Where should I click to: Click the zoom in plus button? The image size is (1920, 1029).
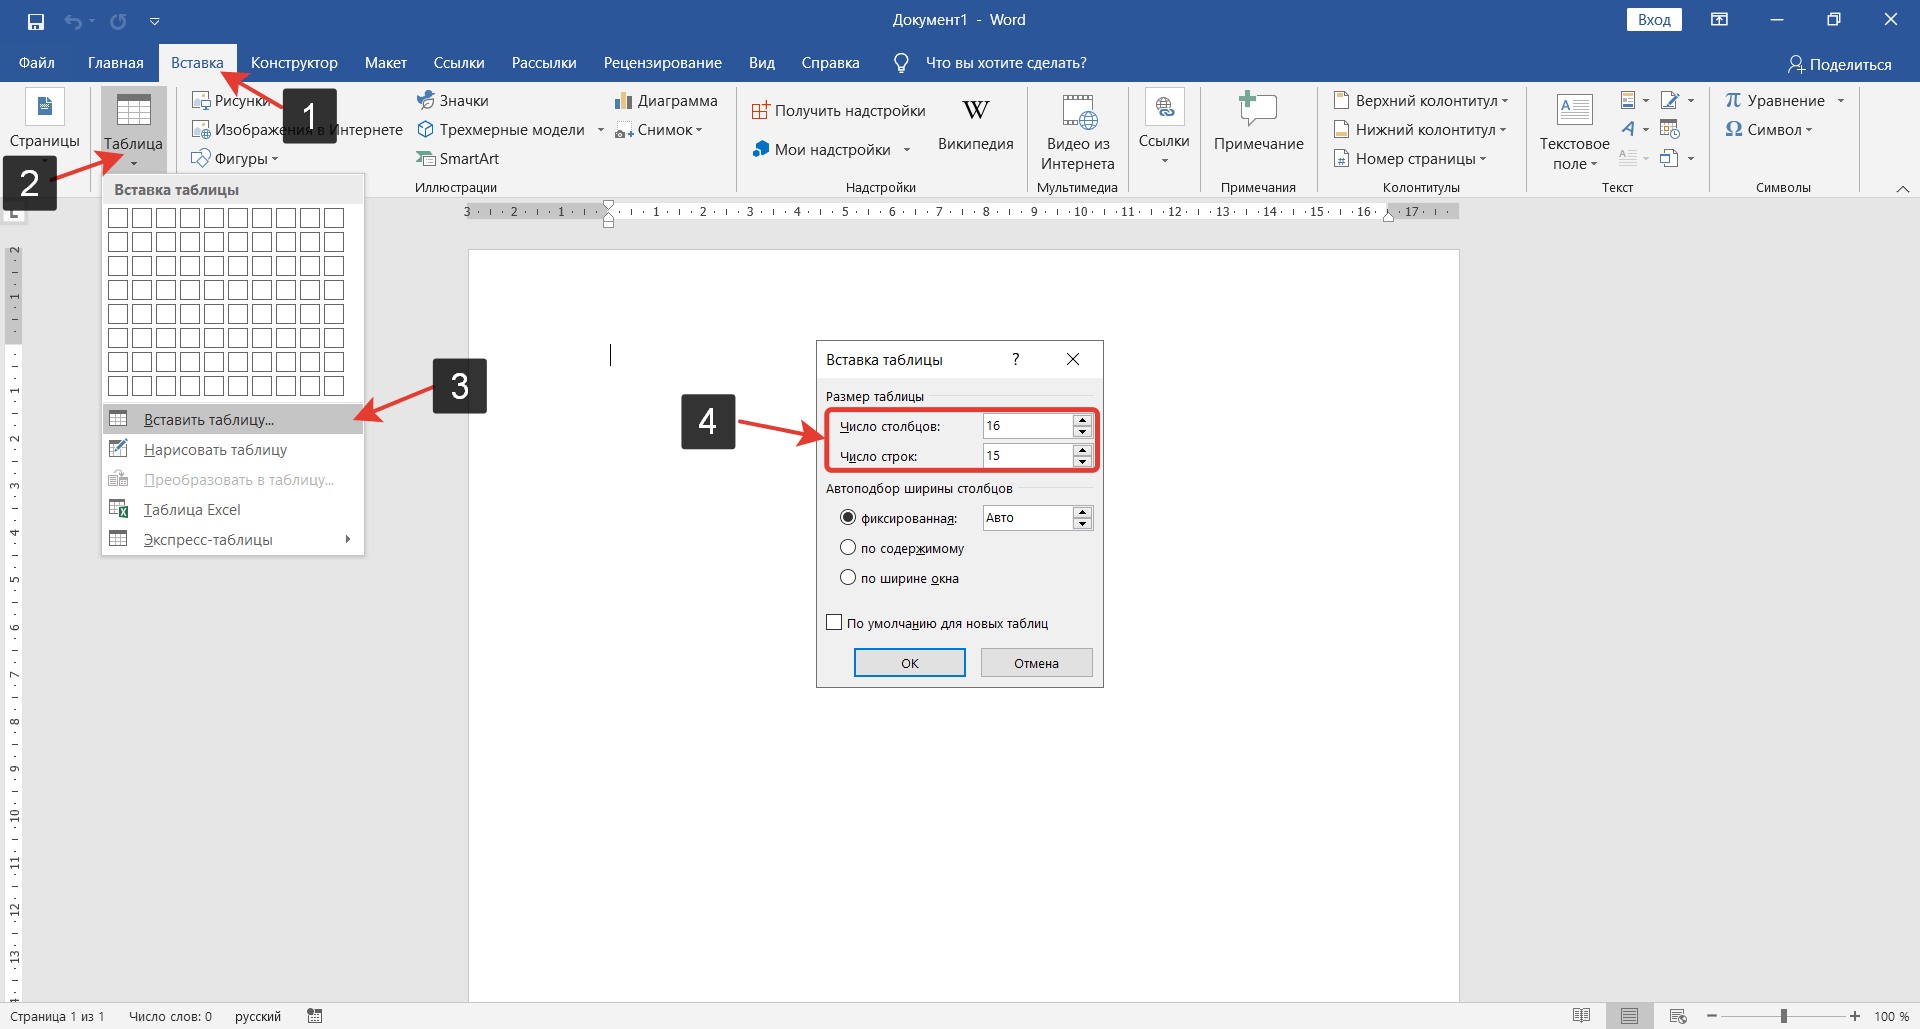coord(1855,1016)
